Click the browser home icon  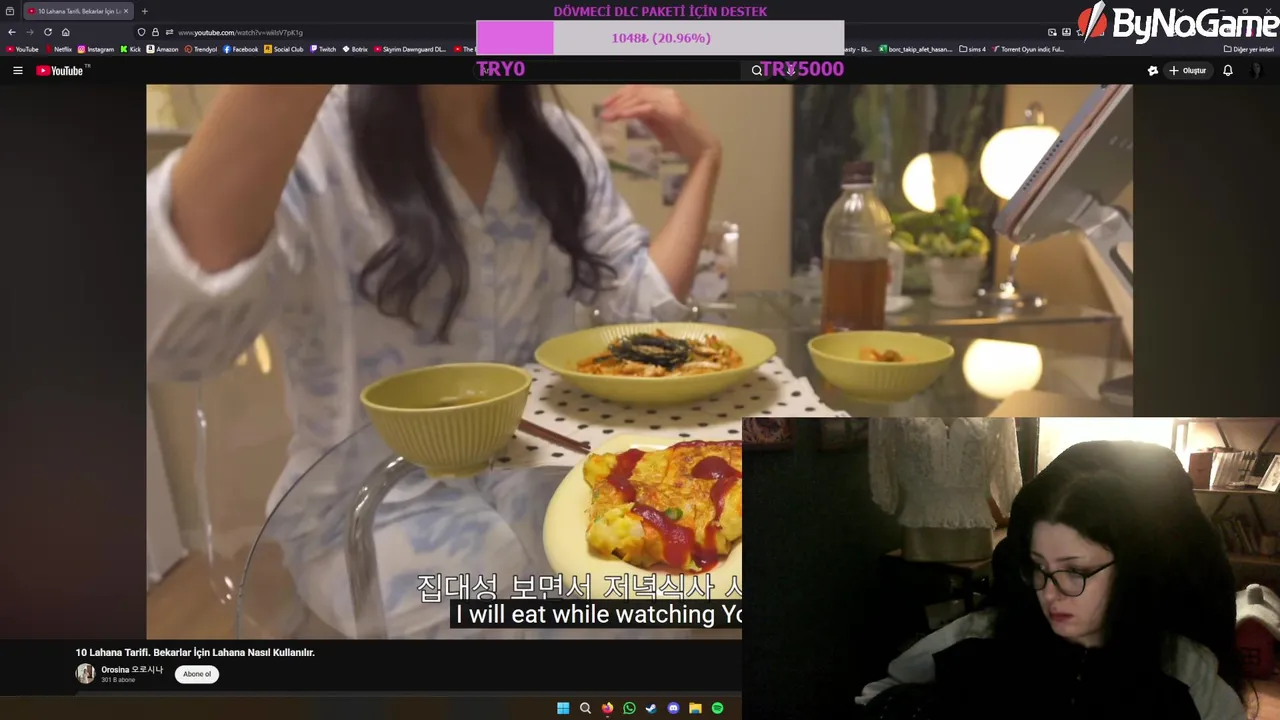pyautogui.click(x=65, y=32)
